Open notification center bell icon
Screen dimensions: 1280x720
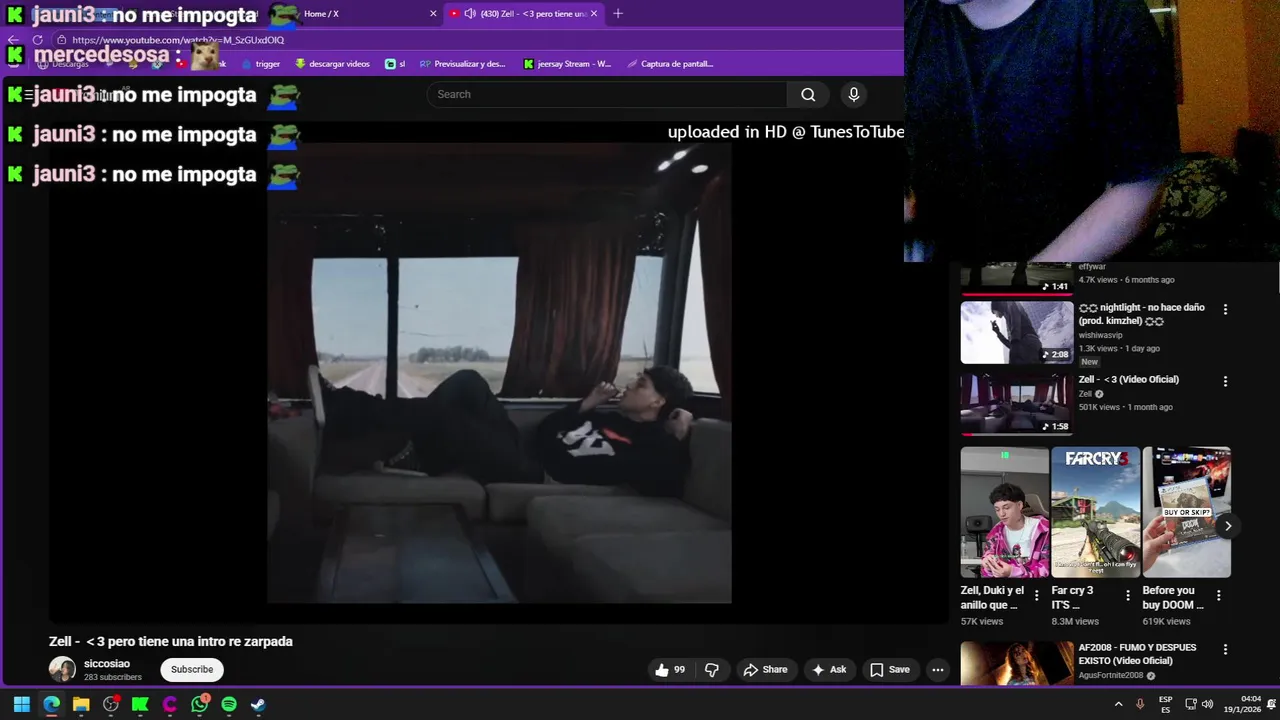pyautogui.click(x=1271, y=704)
